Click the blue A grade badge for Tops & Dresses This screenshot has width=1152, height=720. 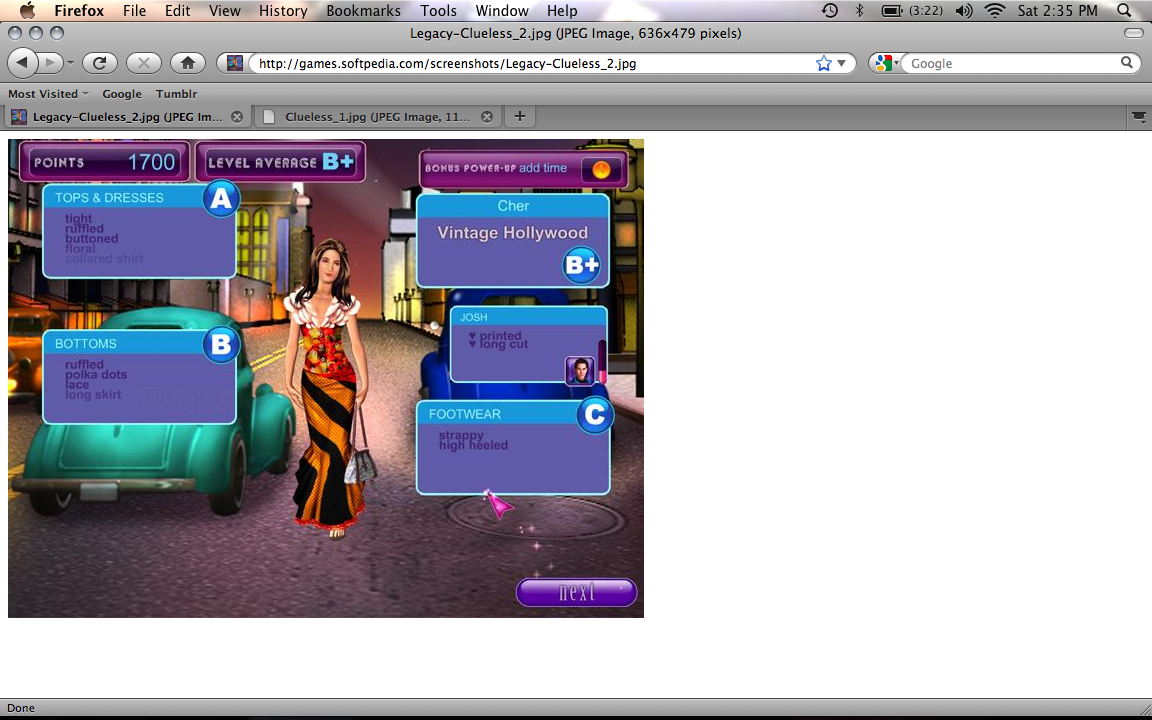(221, 198)
